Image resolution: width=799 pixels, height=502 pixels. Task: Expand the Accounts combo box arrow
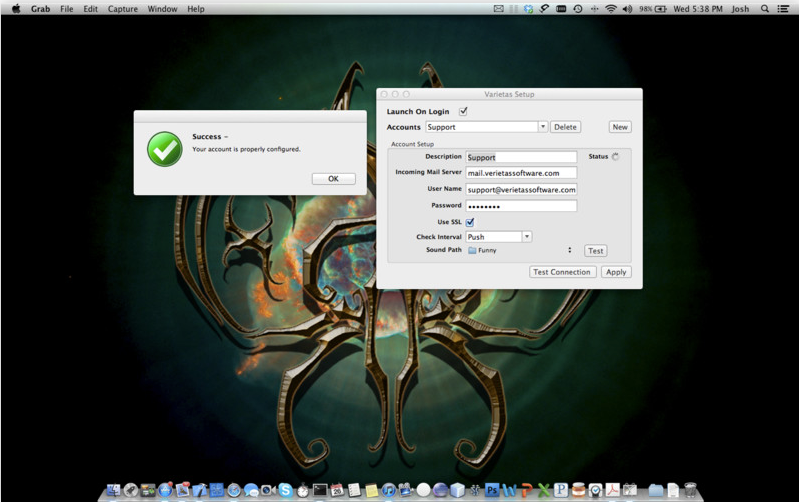(x=543, y=127)
